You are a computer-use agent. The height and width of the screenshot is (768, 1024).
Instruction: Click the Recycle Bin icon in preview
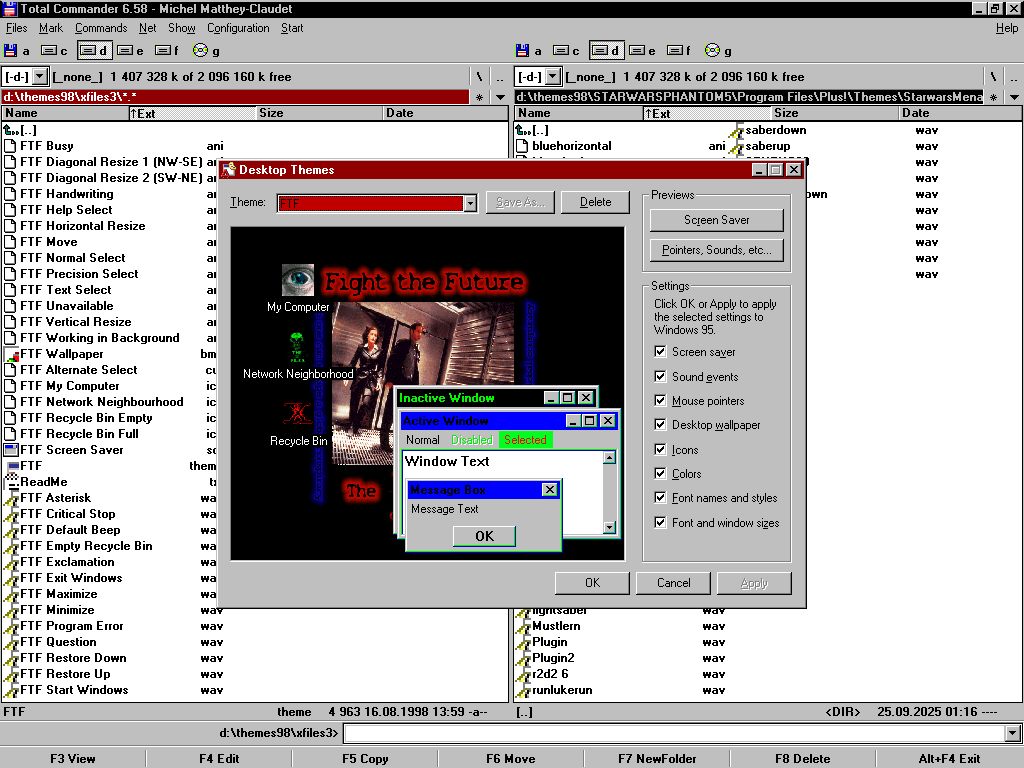[297, 415]
